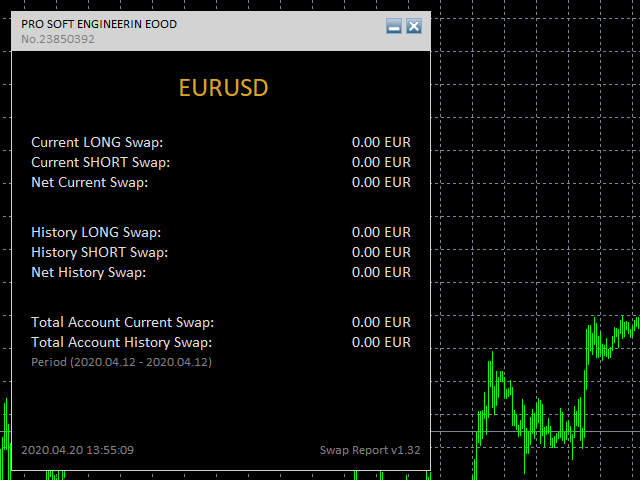Click the Current LONG Swap value 0.00 EUR
640x480 pixels.
point(381,142)
